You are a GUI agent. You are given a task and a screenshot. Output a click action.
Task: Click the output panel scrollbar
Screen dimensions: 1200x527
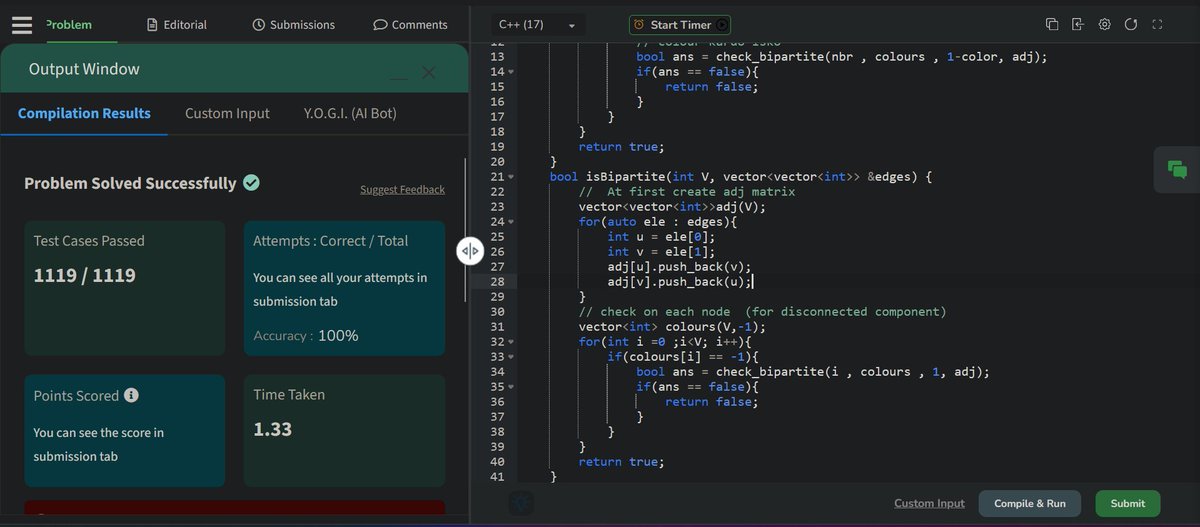[x=465, y=230]
